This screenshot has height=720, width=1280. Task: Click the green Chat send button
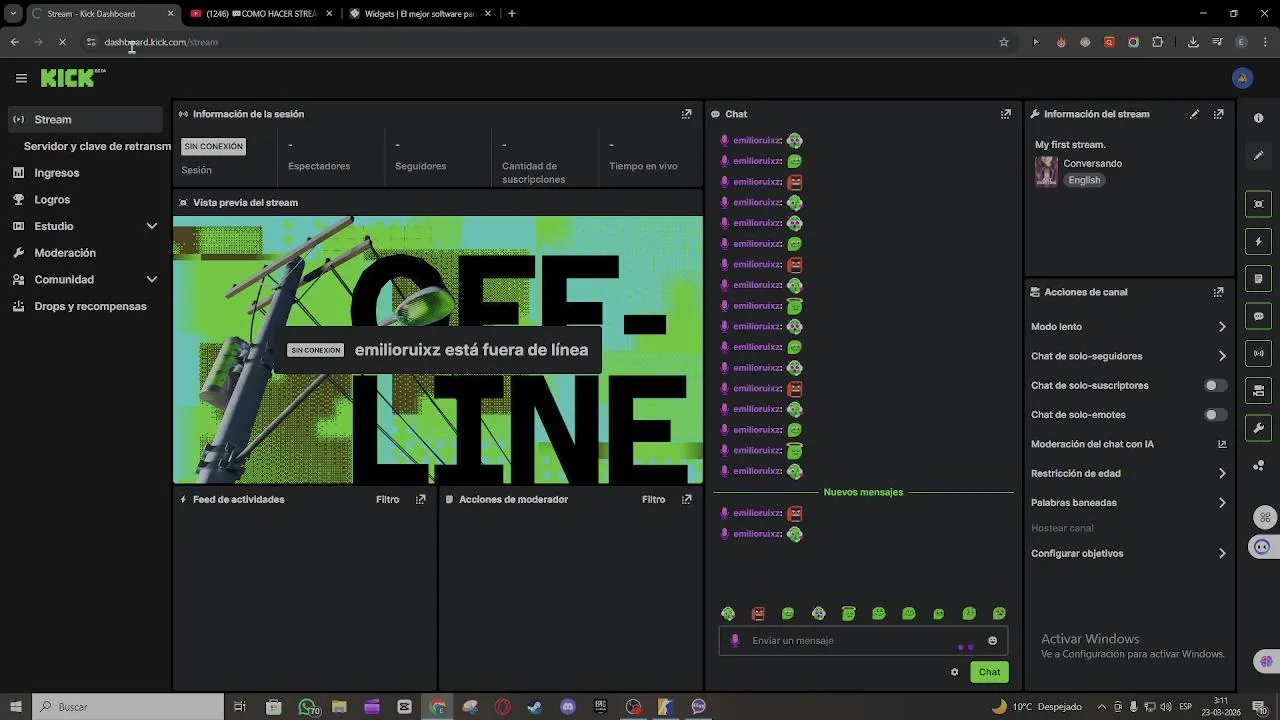[989, 672]
